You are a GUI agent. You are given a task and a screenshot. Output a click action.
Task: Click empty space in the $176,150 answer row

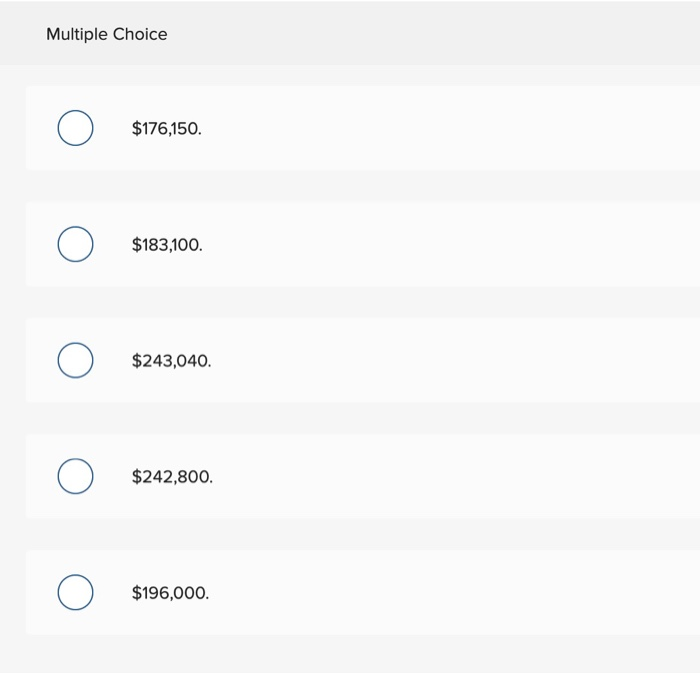tap(450, 128)
